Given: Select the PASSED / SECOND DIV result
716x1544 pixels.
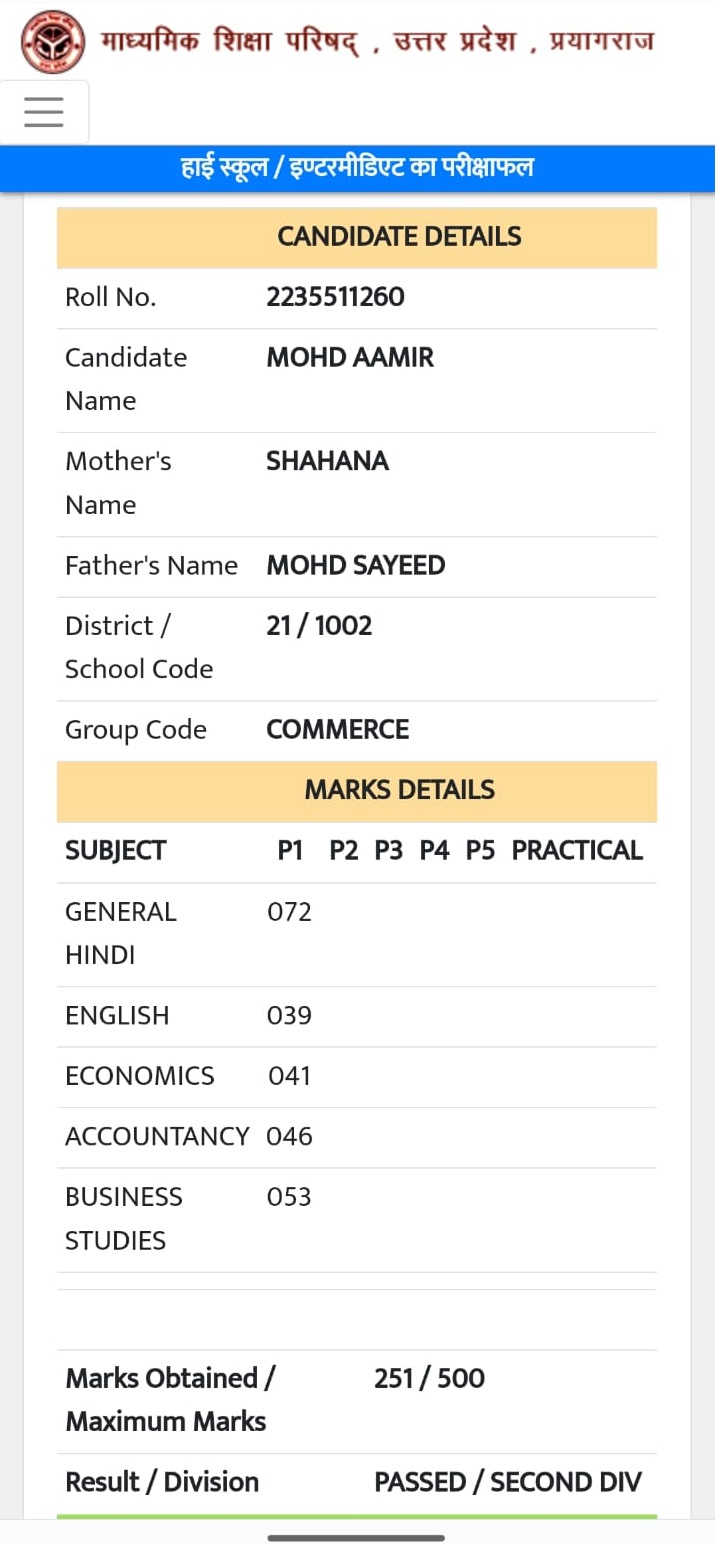Looking at the screenshot, I should tap(508, 1483).
